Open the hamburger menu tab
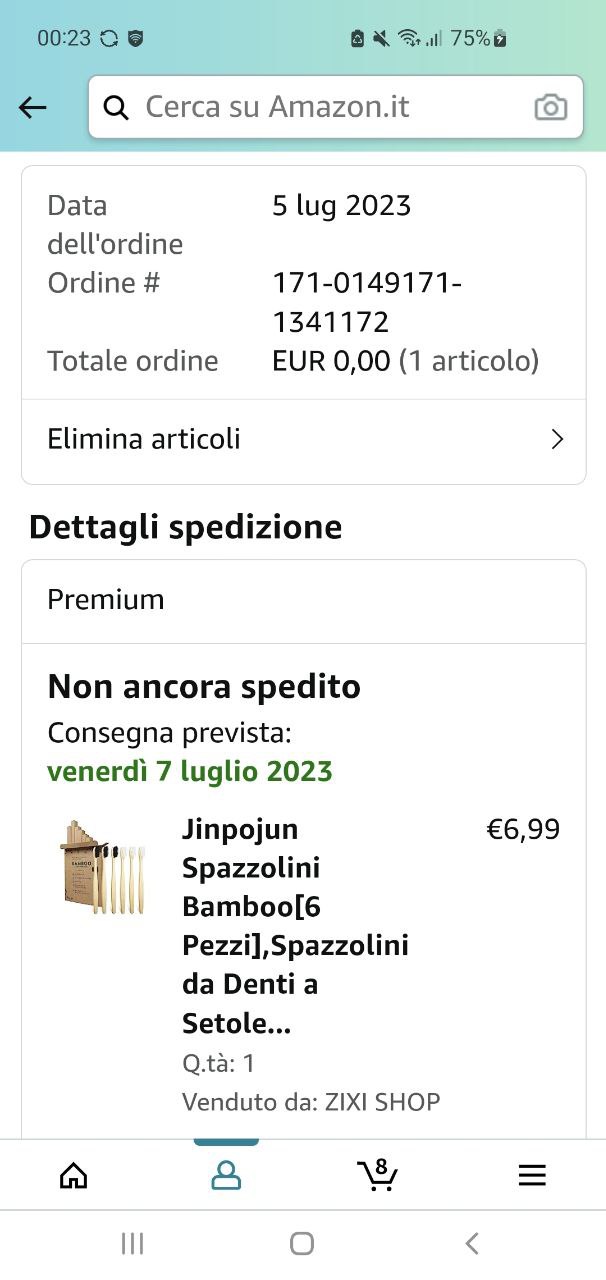606x1280 pixels. pyautogui.click(x=532, y=1175)
